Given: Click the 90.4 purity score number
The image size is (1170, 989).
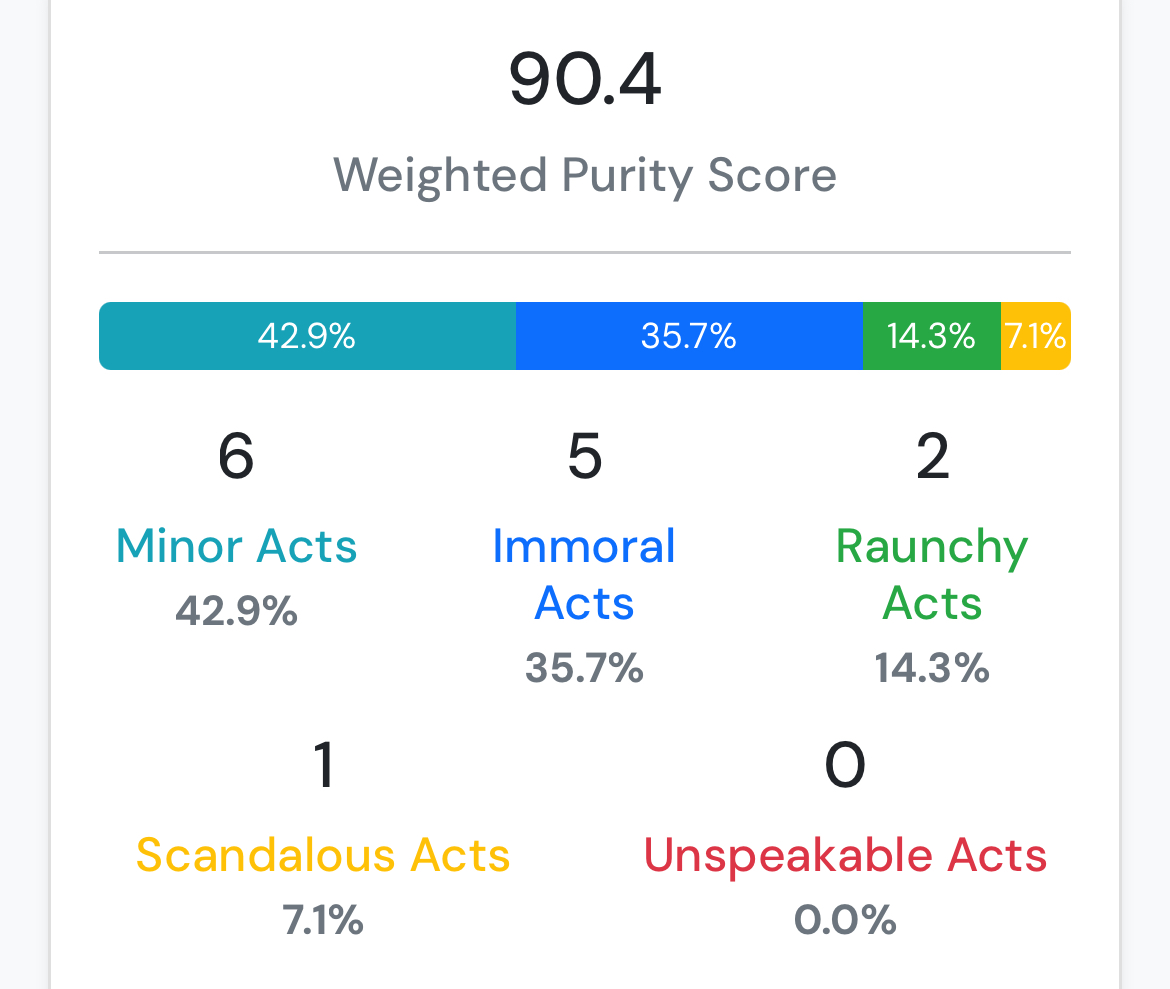Looking at the screenshot, I should coord(585,79).
